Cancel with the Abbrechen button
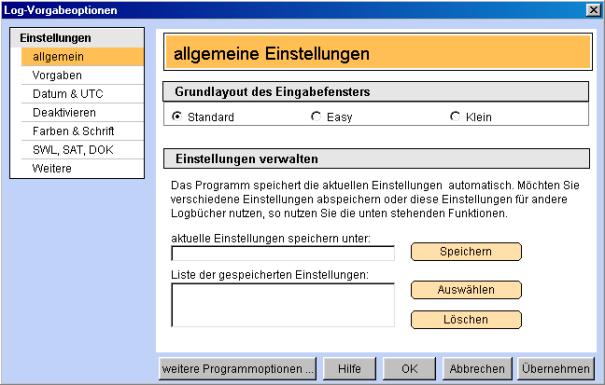Screen dimensions: 605x385 [x=477, y=369]
